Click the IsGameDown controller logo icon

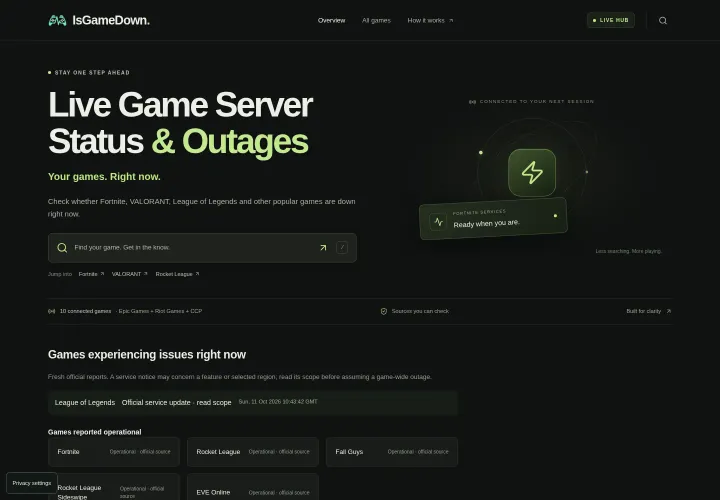click(x=57, y=20)
